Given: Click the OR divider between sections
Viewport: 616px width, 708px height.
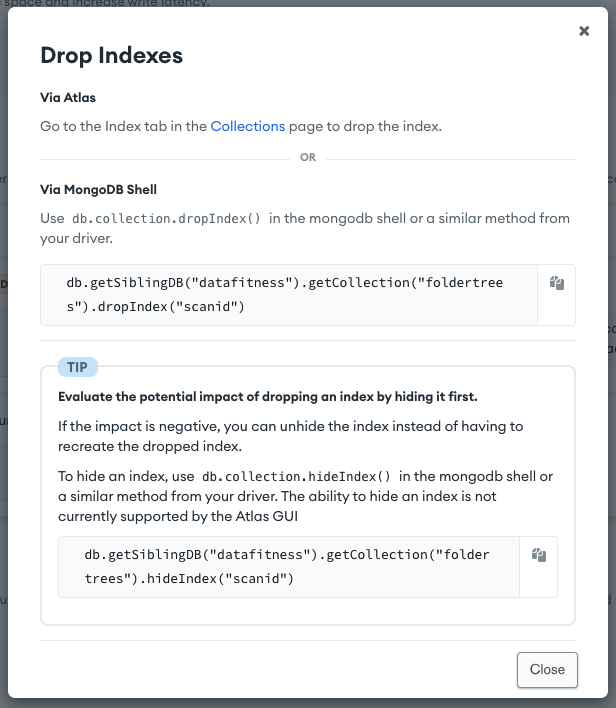Looking at the screenshot, I should pyautogui.click(x=308, y=158).
